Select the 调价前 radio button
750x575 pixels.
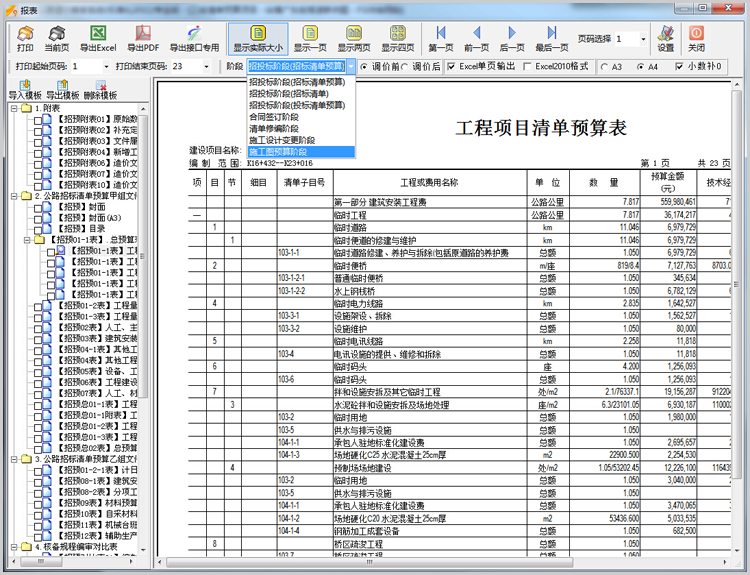pyautogui.click(x=364, y=66)
